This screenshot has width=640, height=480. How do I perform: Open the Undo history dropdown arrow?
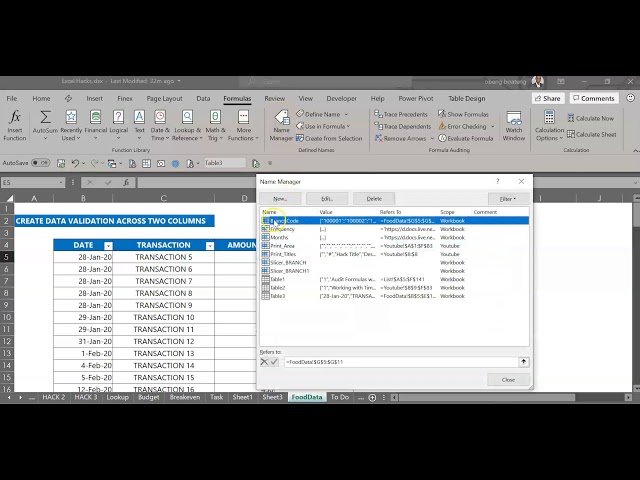pos(83,163)
